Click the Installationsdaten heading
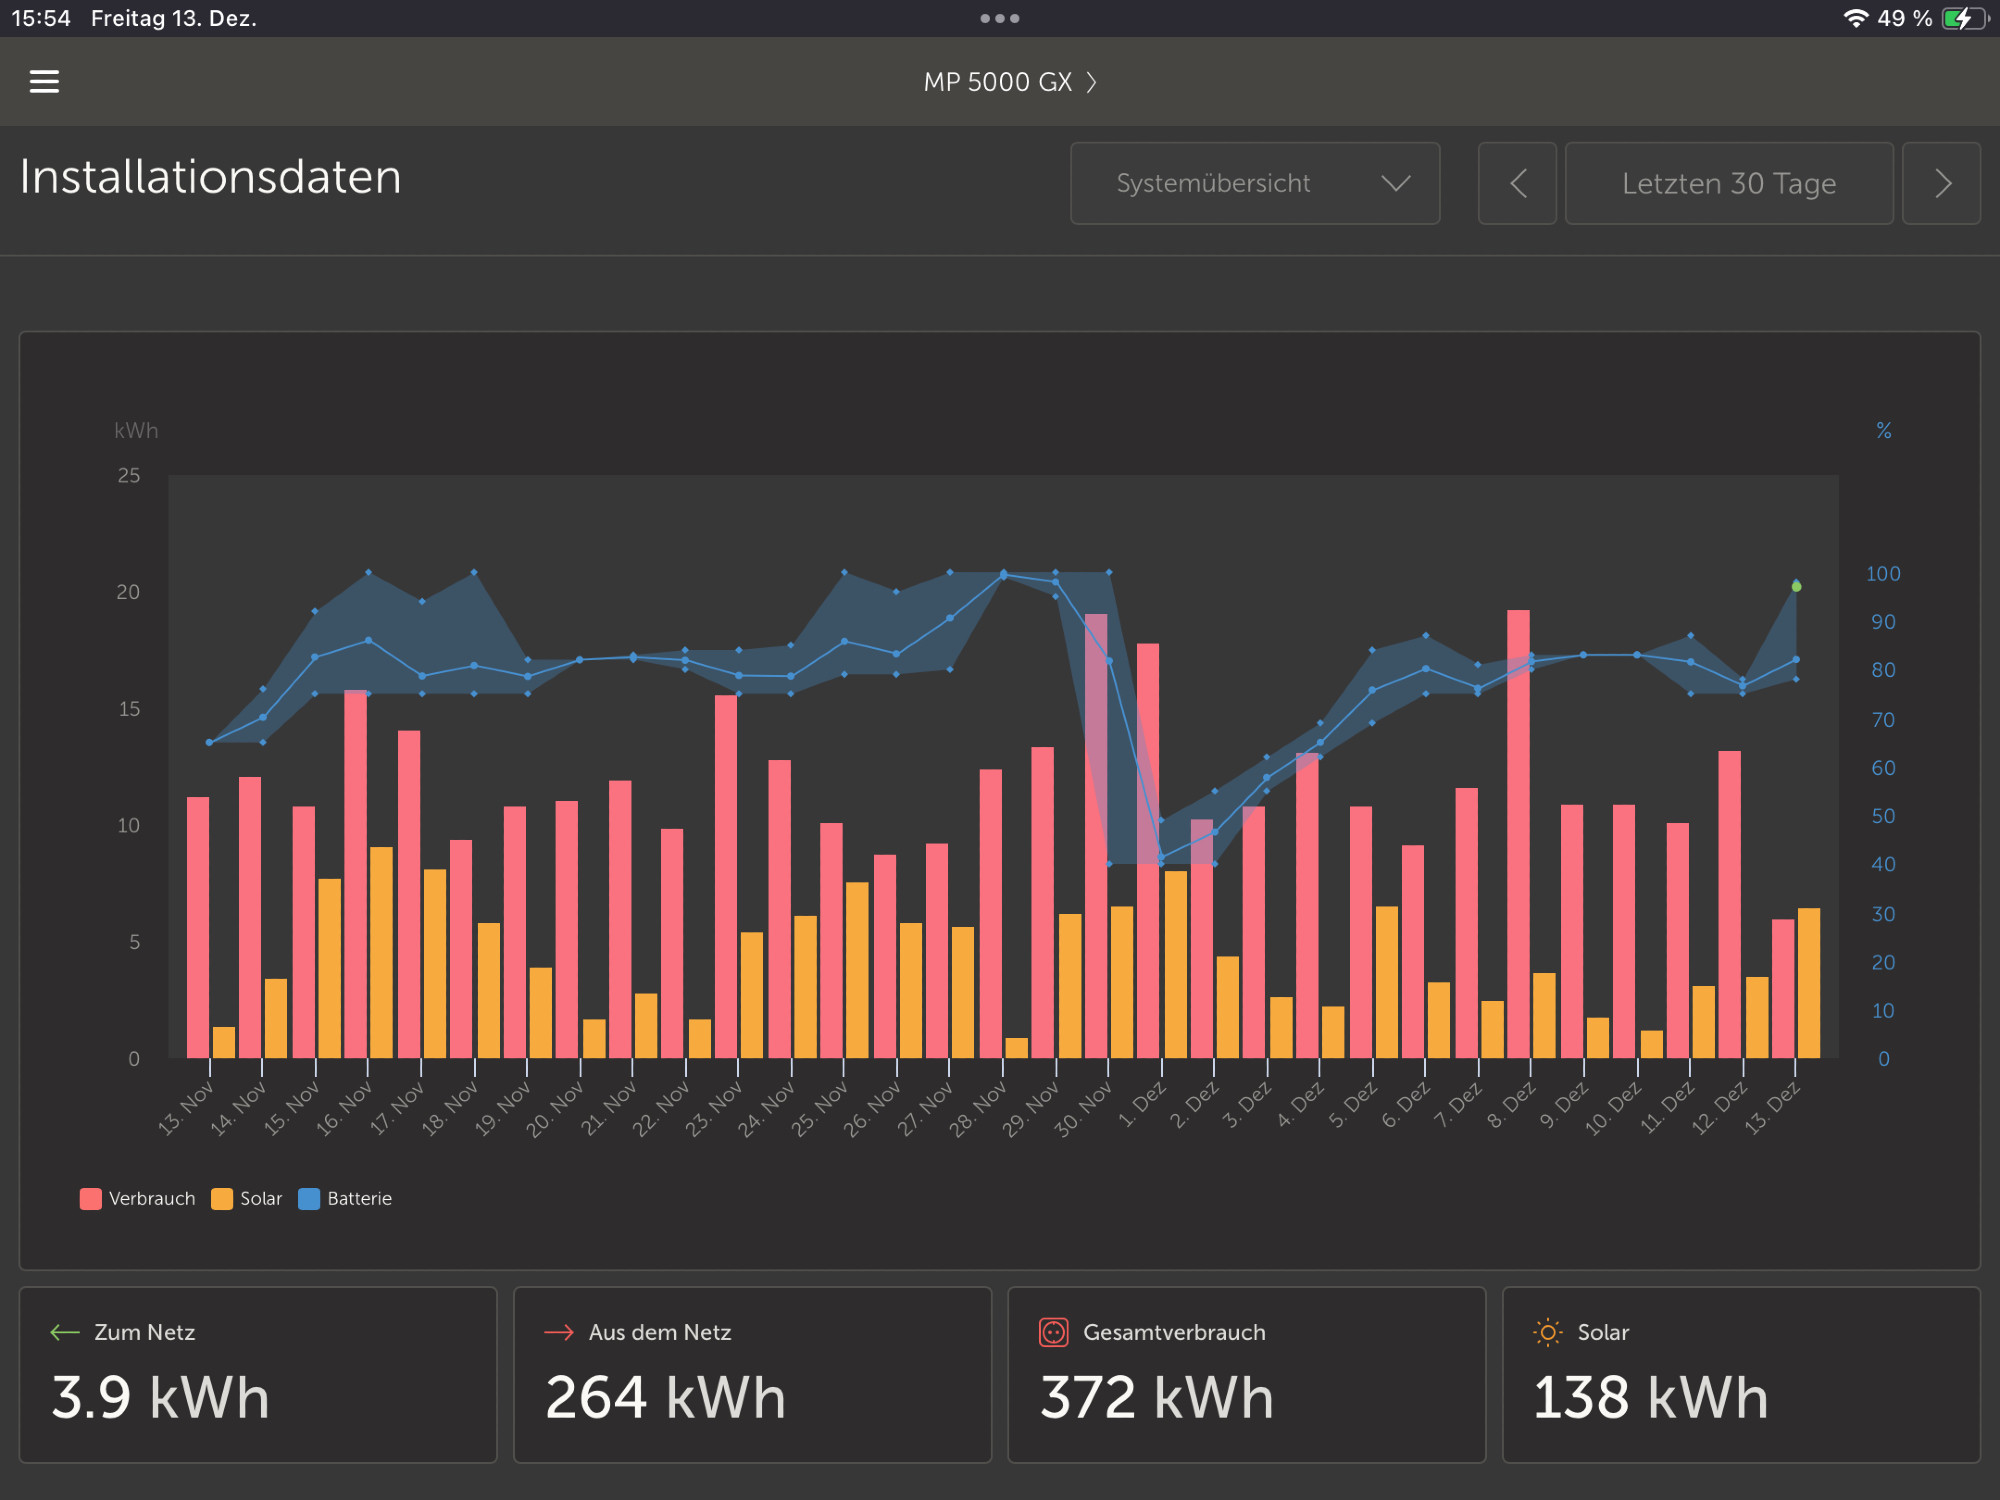 pyautogui.click(x=210, y=177)
